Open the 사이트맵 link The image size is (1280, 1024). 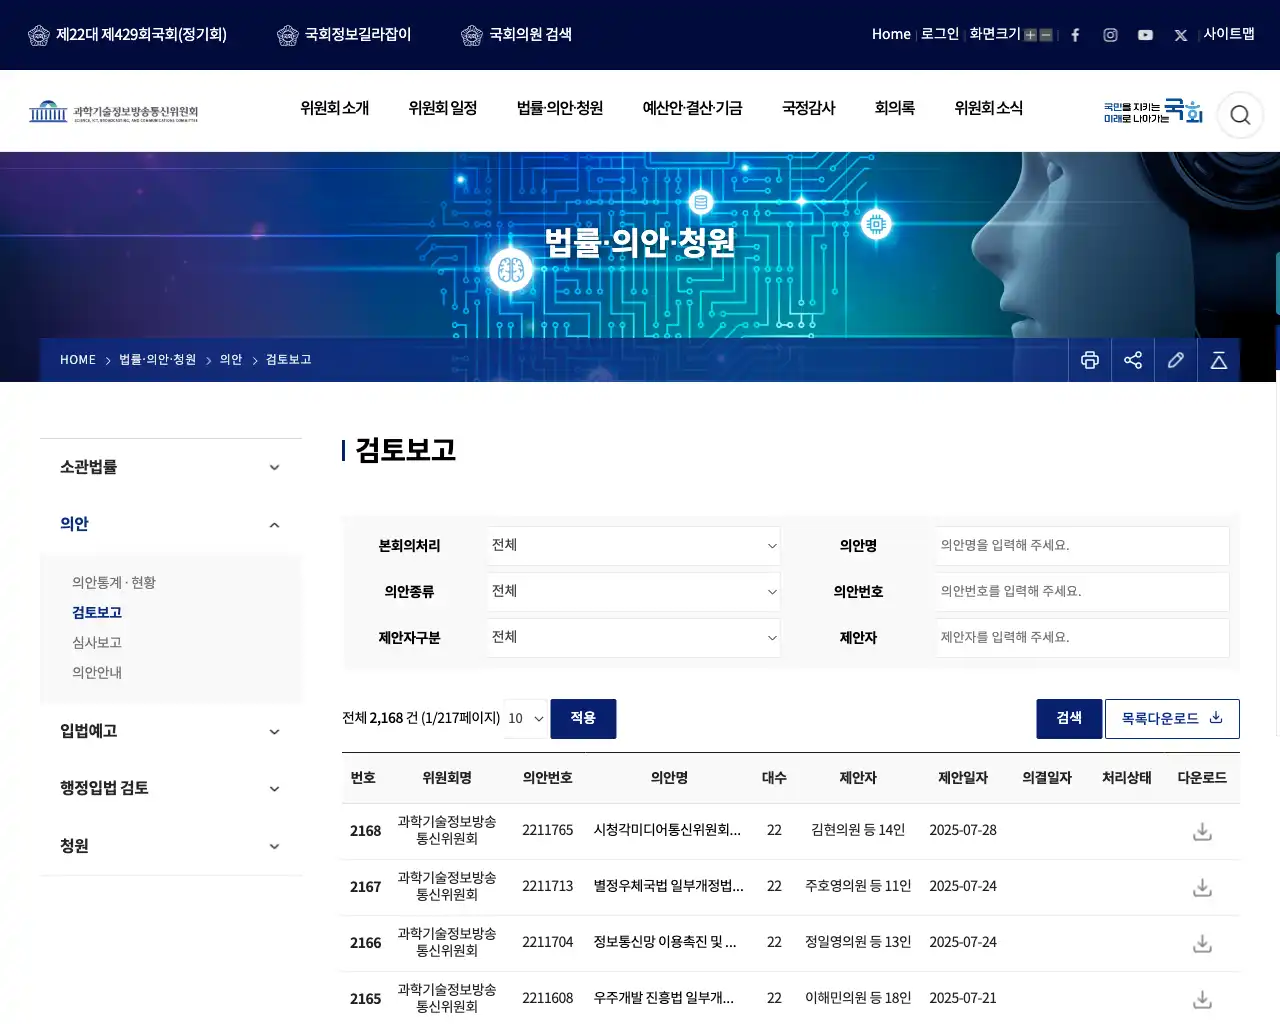1229,35
